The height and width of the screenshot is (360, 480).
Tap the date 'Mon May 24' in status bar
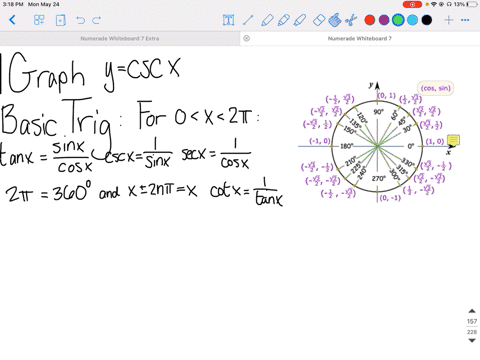[x=43, y=4]
